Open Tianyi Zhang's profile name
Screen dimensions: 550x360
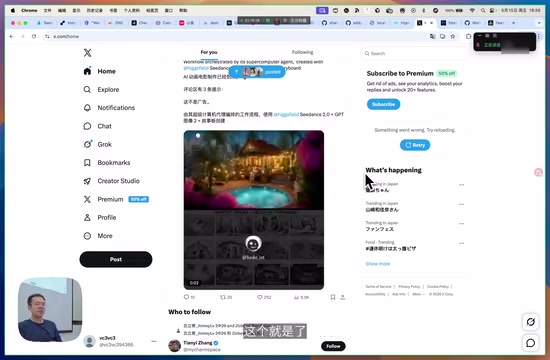tap(198, 343)
